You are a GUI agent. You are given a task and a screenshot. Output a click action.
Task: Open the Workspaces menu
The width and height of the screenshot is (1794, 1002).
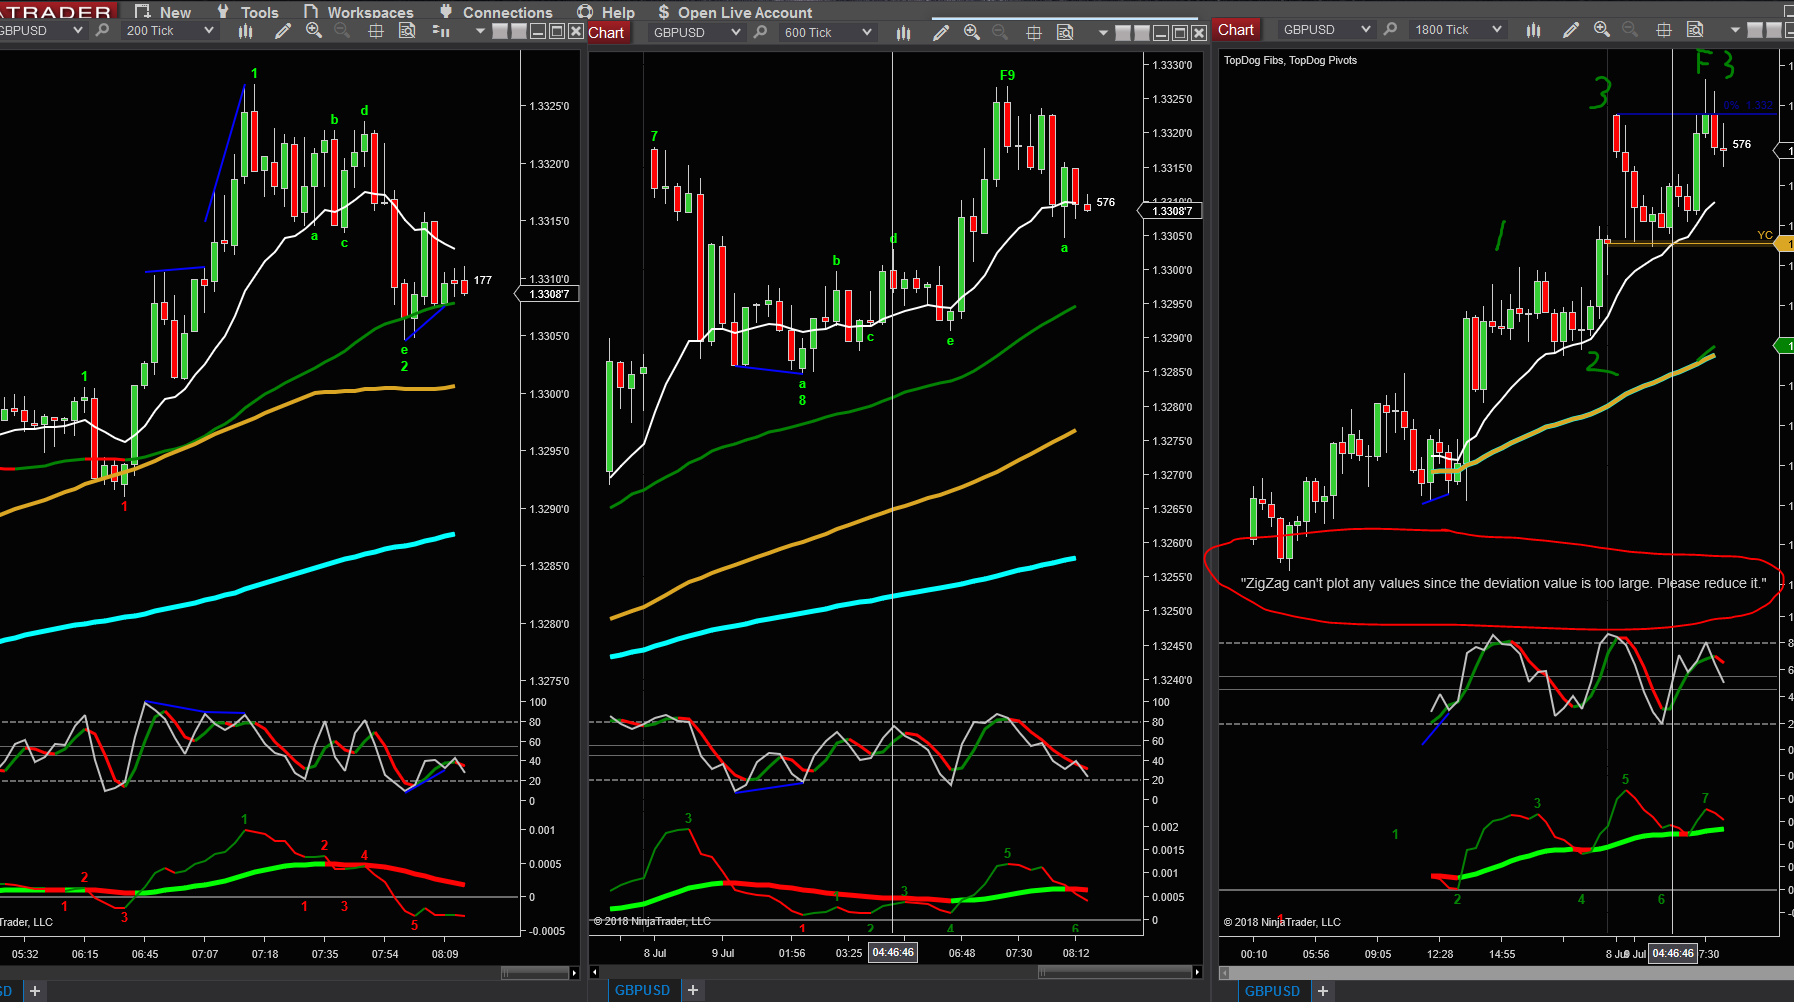point(359,12)
